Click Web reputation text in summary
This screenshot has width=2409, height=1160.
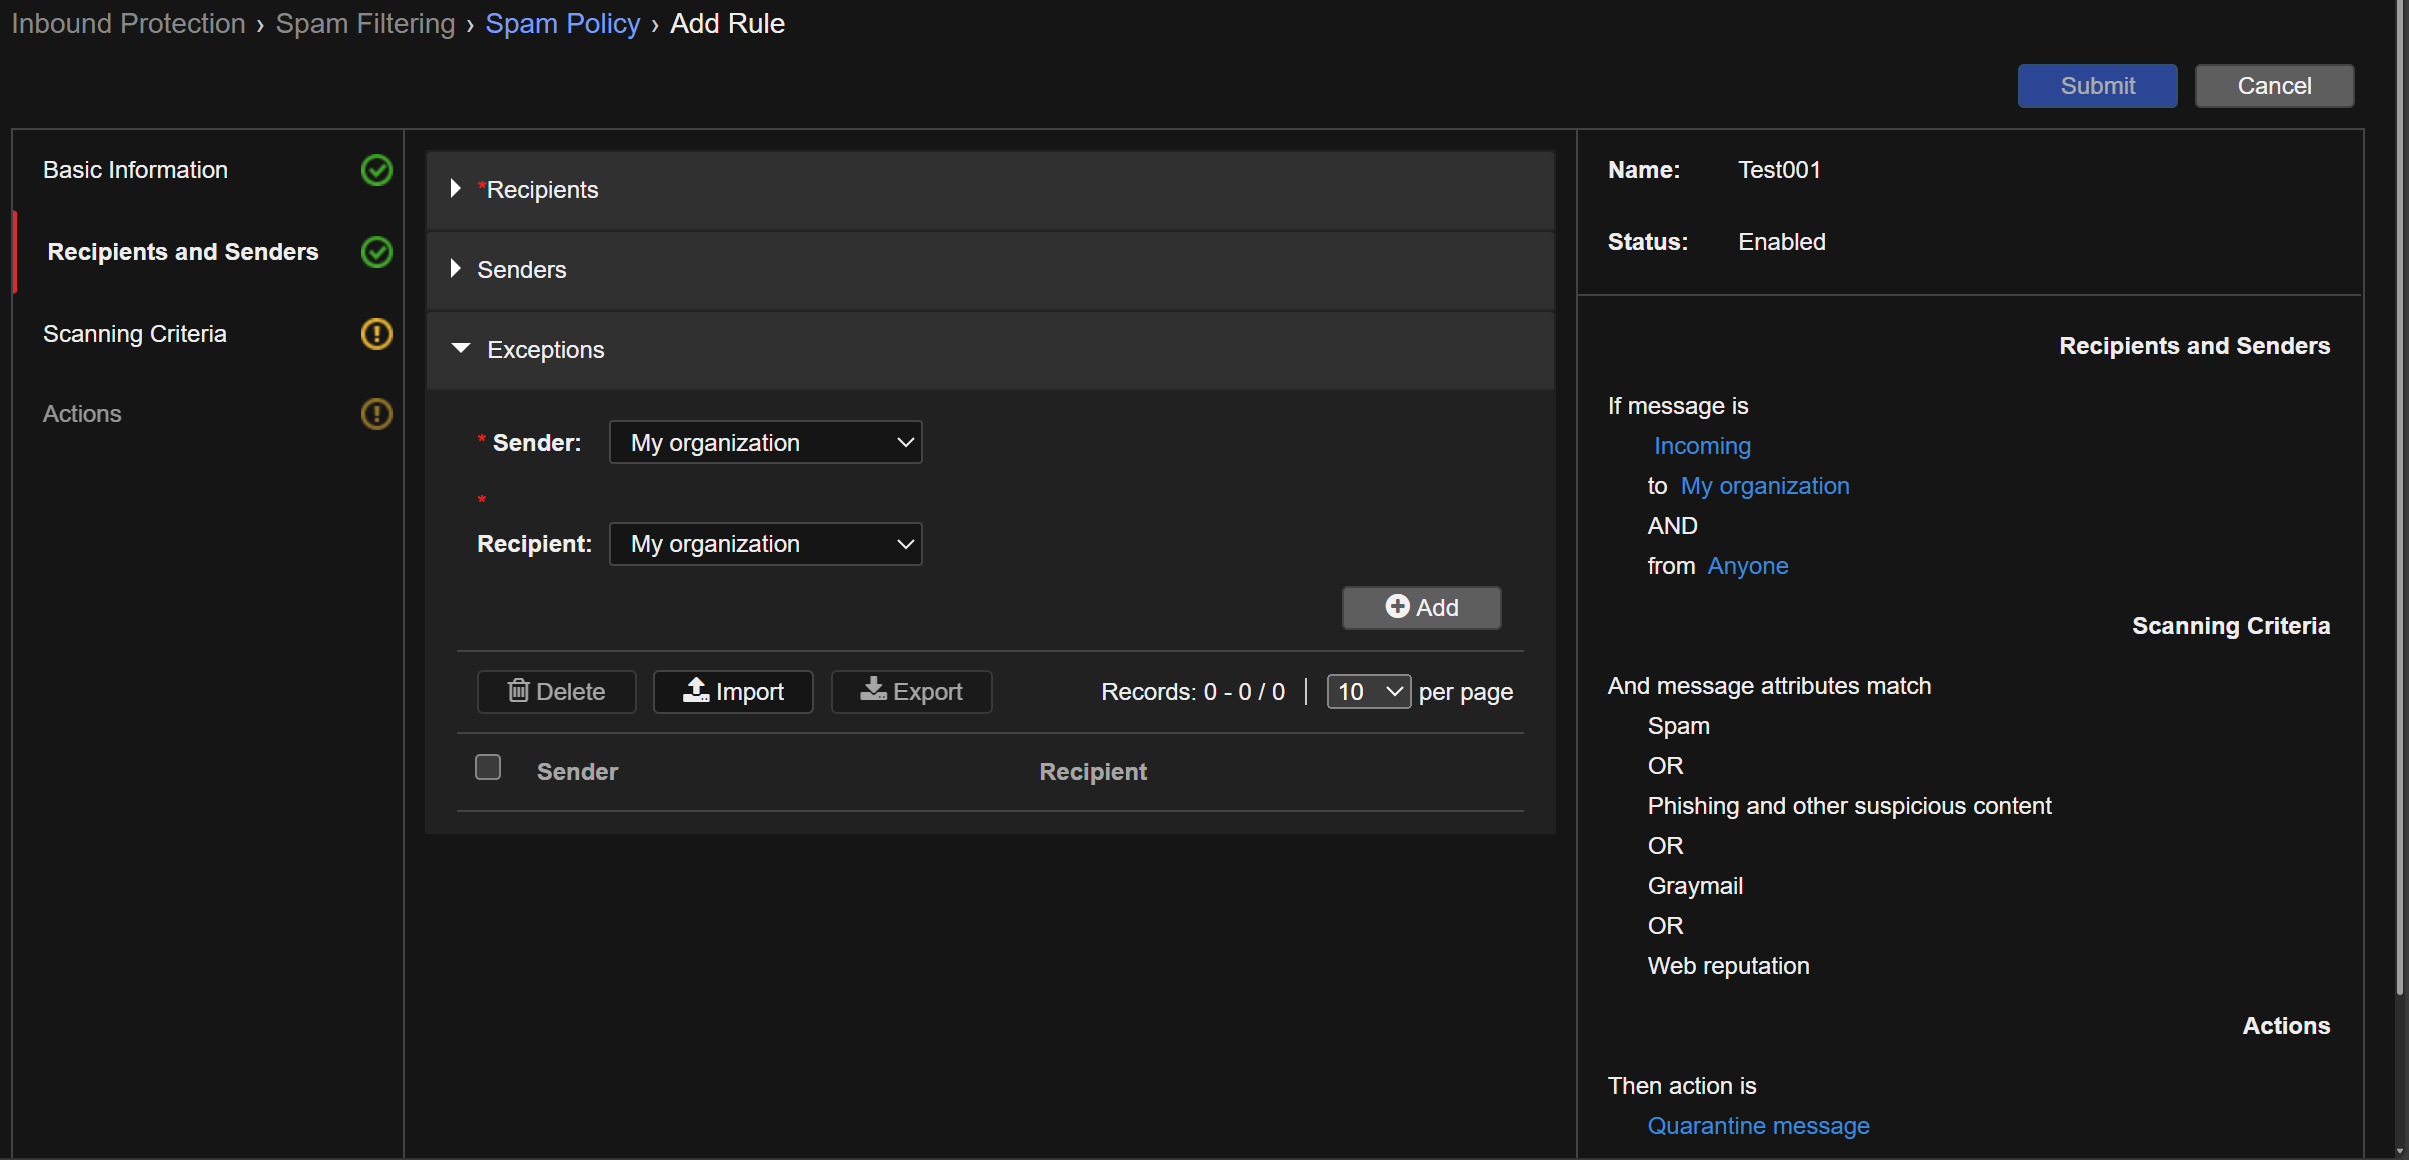coord(1728,966)
